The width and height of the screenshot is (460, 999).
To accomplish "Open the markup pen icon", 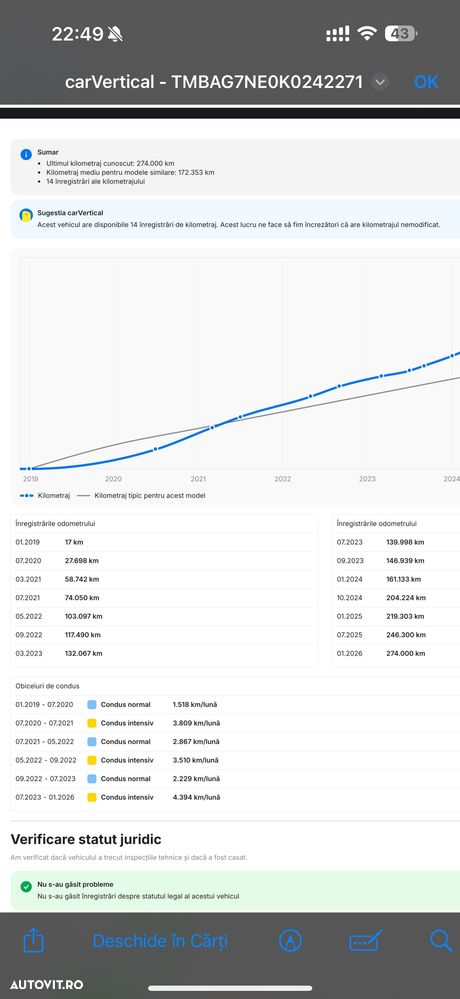I will coord(291,940).
